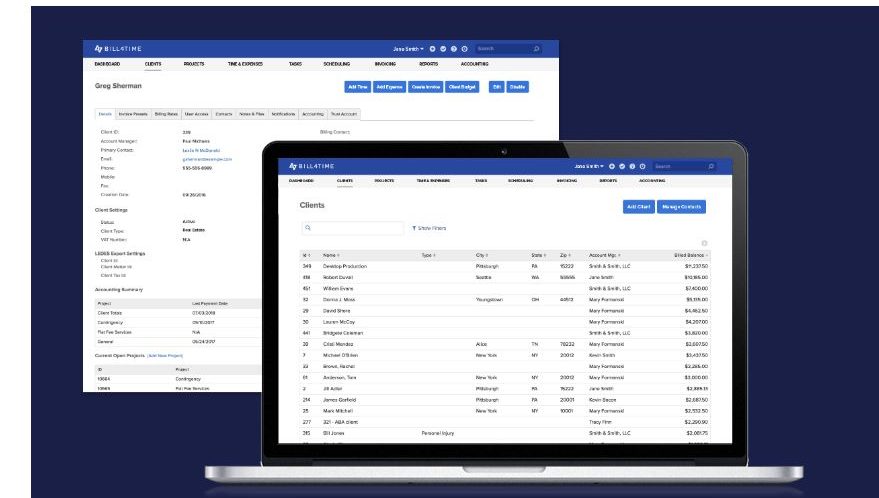Select the Bill Jones client row
Viewport: 879px width, 498px height.
coord(505,433)
